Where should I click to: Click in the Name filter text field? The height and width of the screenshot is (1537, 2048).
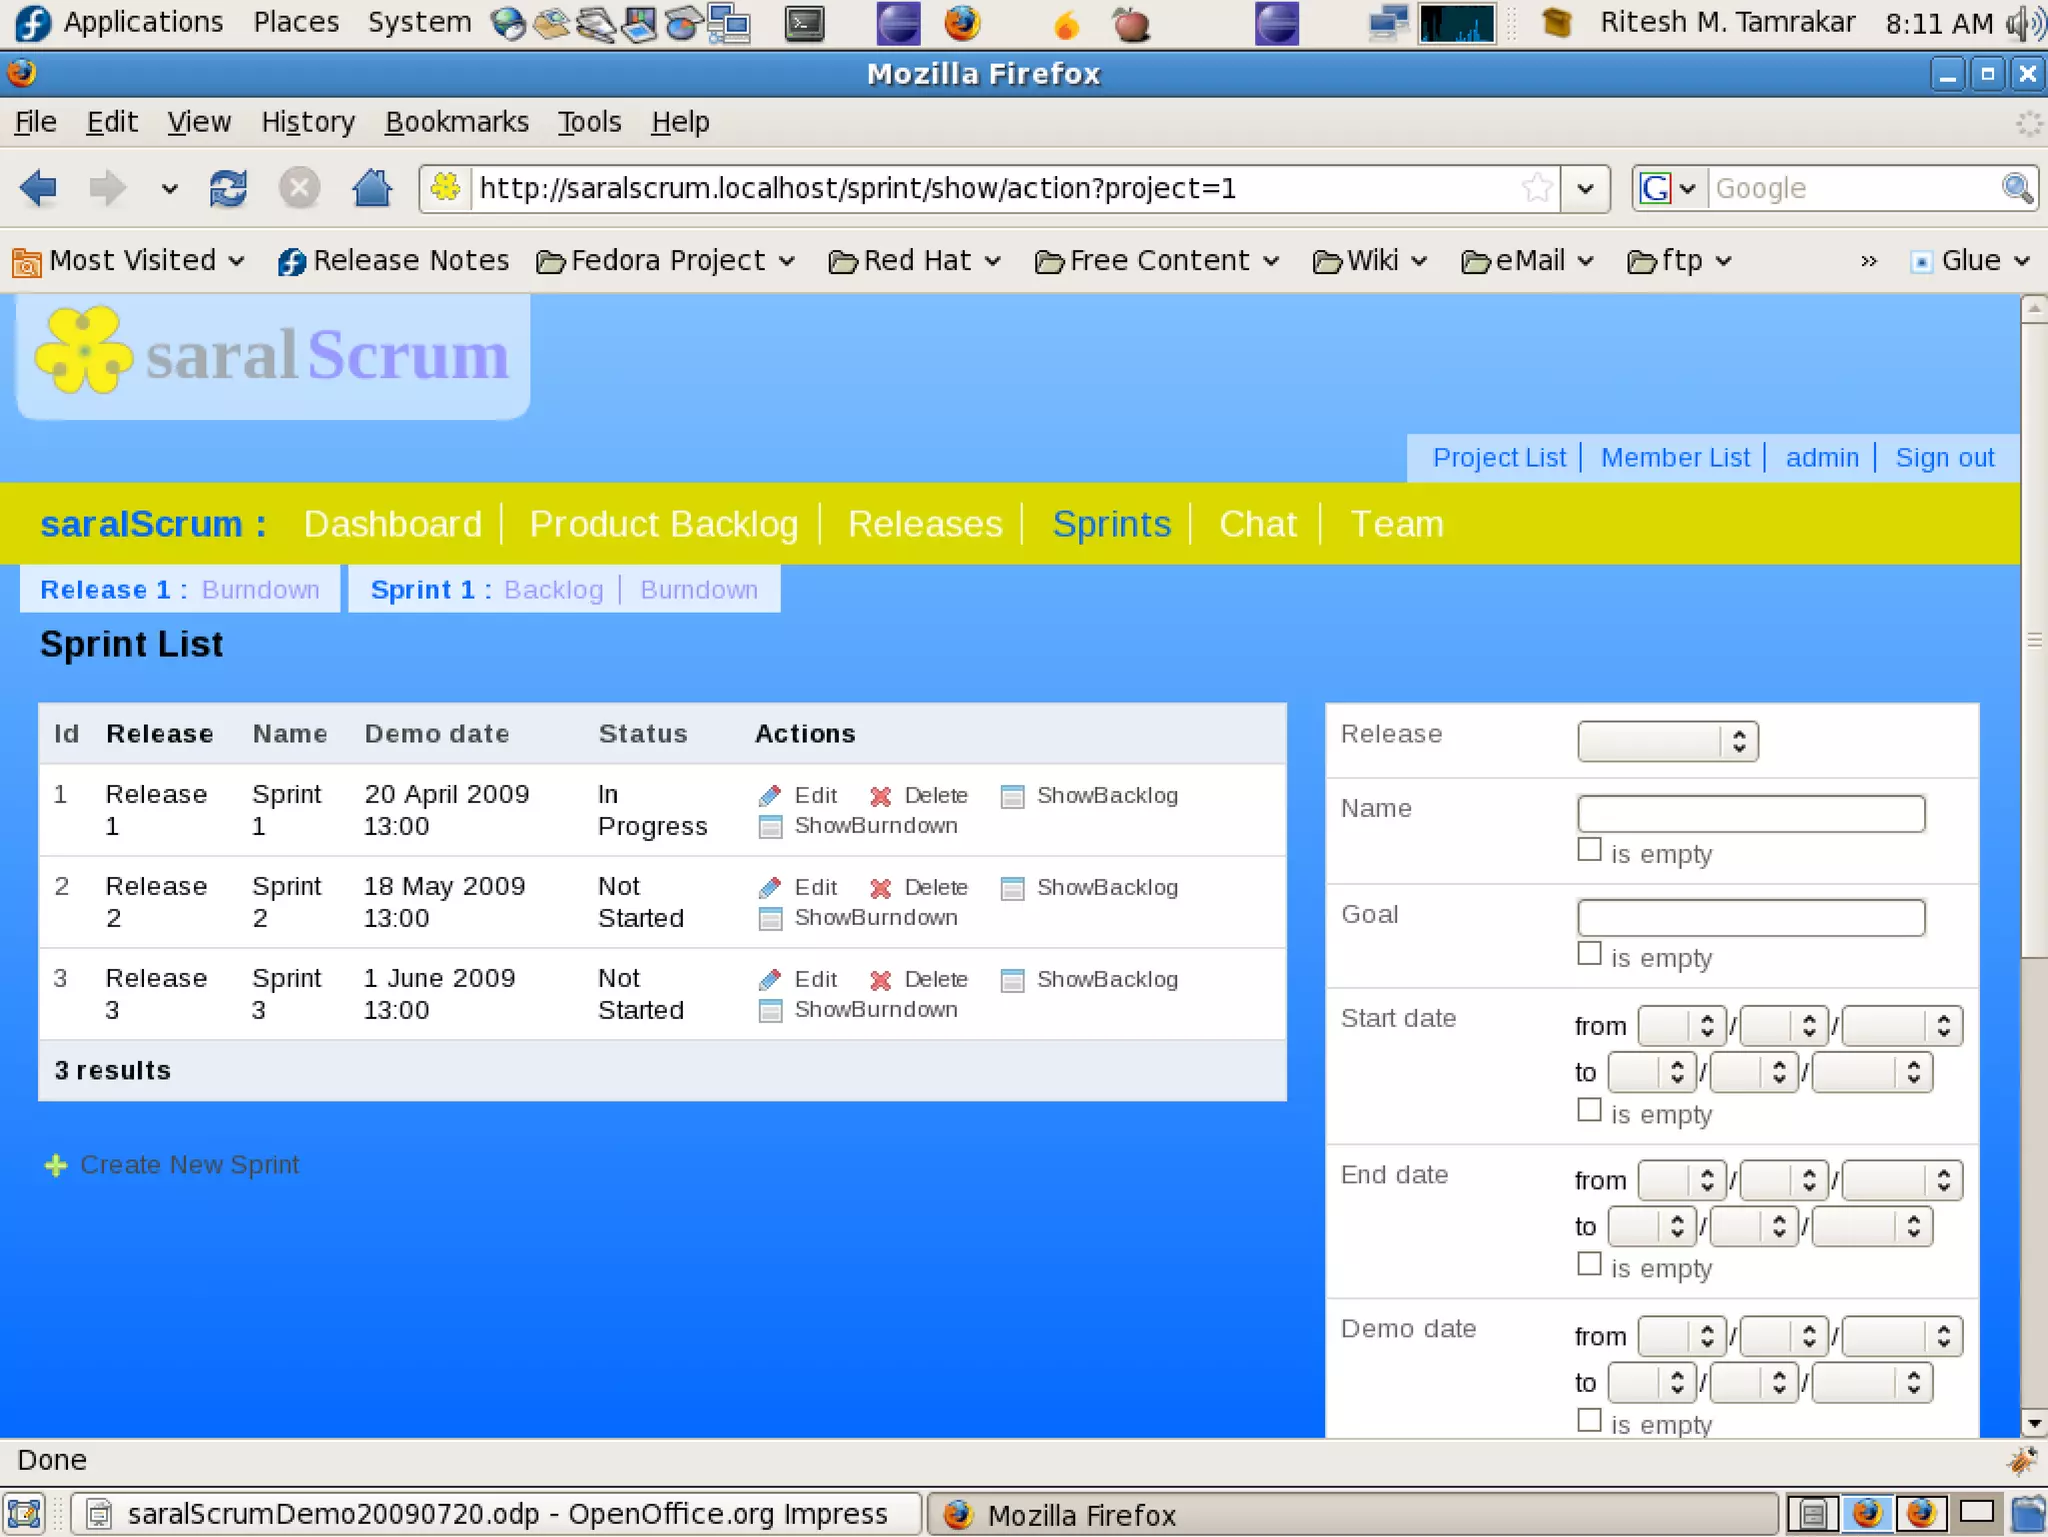pos(1749,813)
